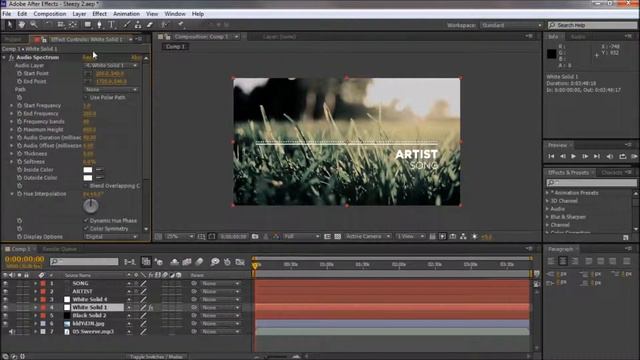Hide the ARTIST layer eye
The height and width of the screenshot is (360, 640).
(x=5, y=291)
